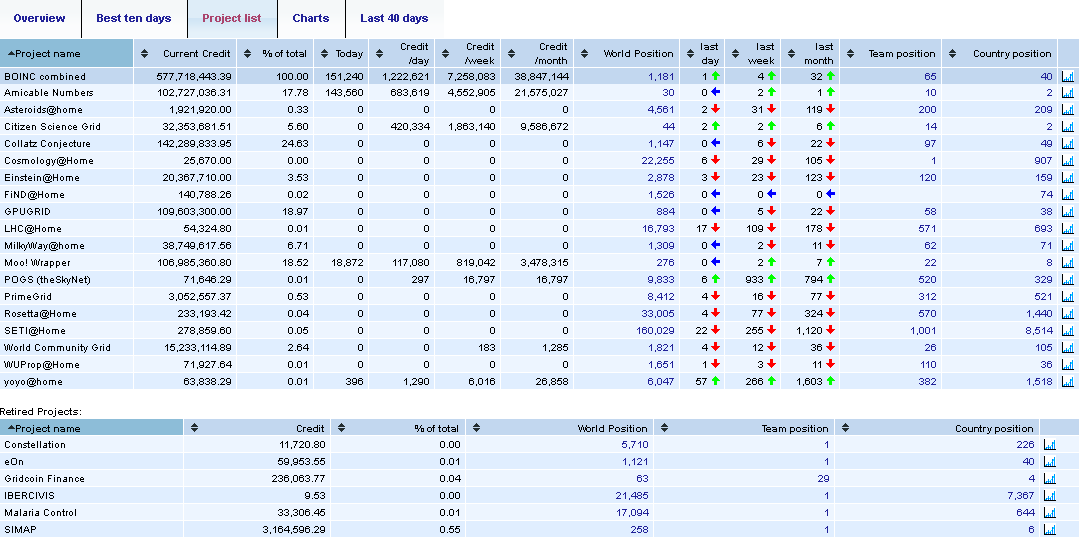Sort by Credit /day column
This screenshot has width=1079, height=538.
402,54
